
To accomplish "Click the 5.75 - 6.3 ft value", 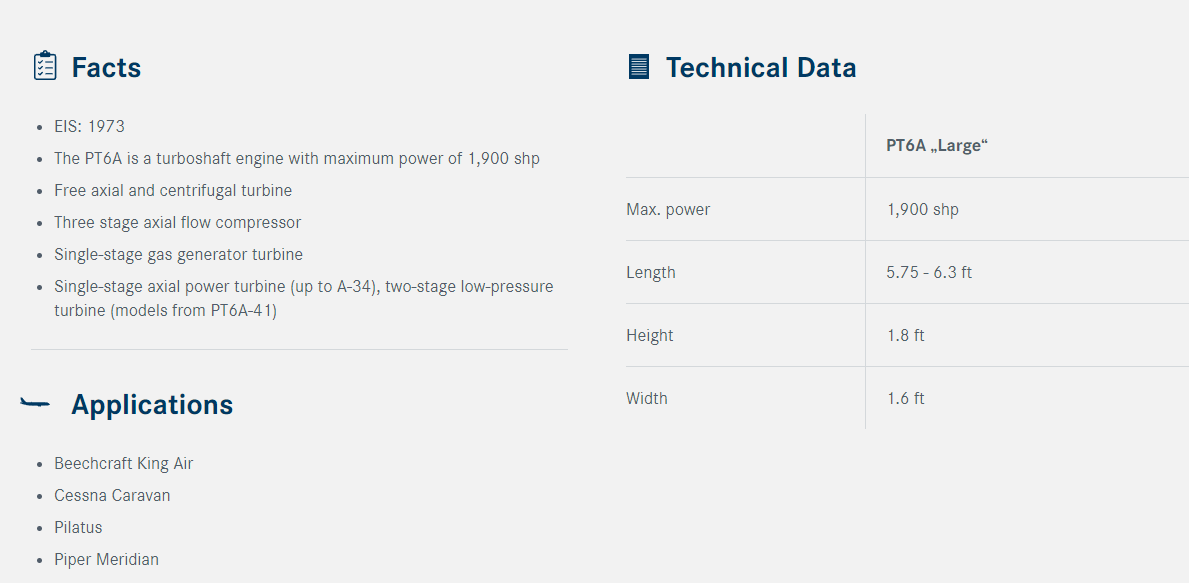I will coord(929,272).
